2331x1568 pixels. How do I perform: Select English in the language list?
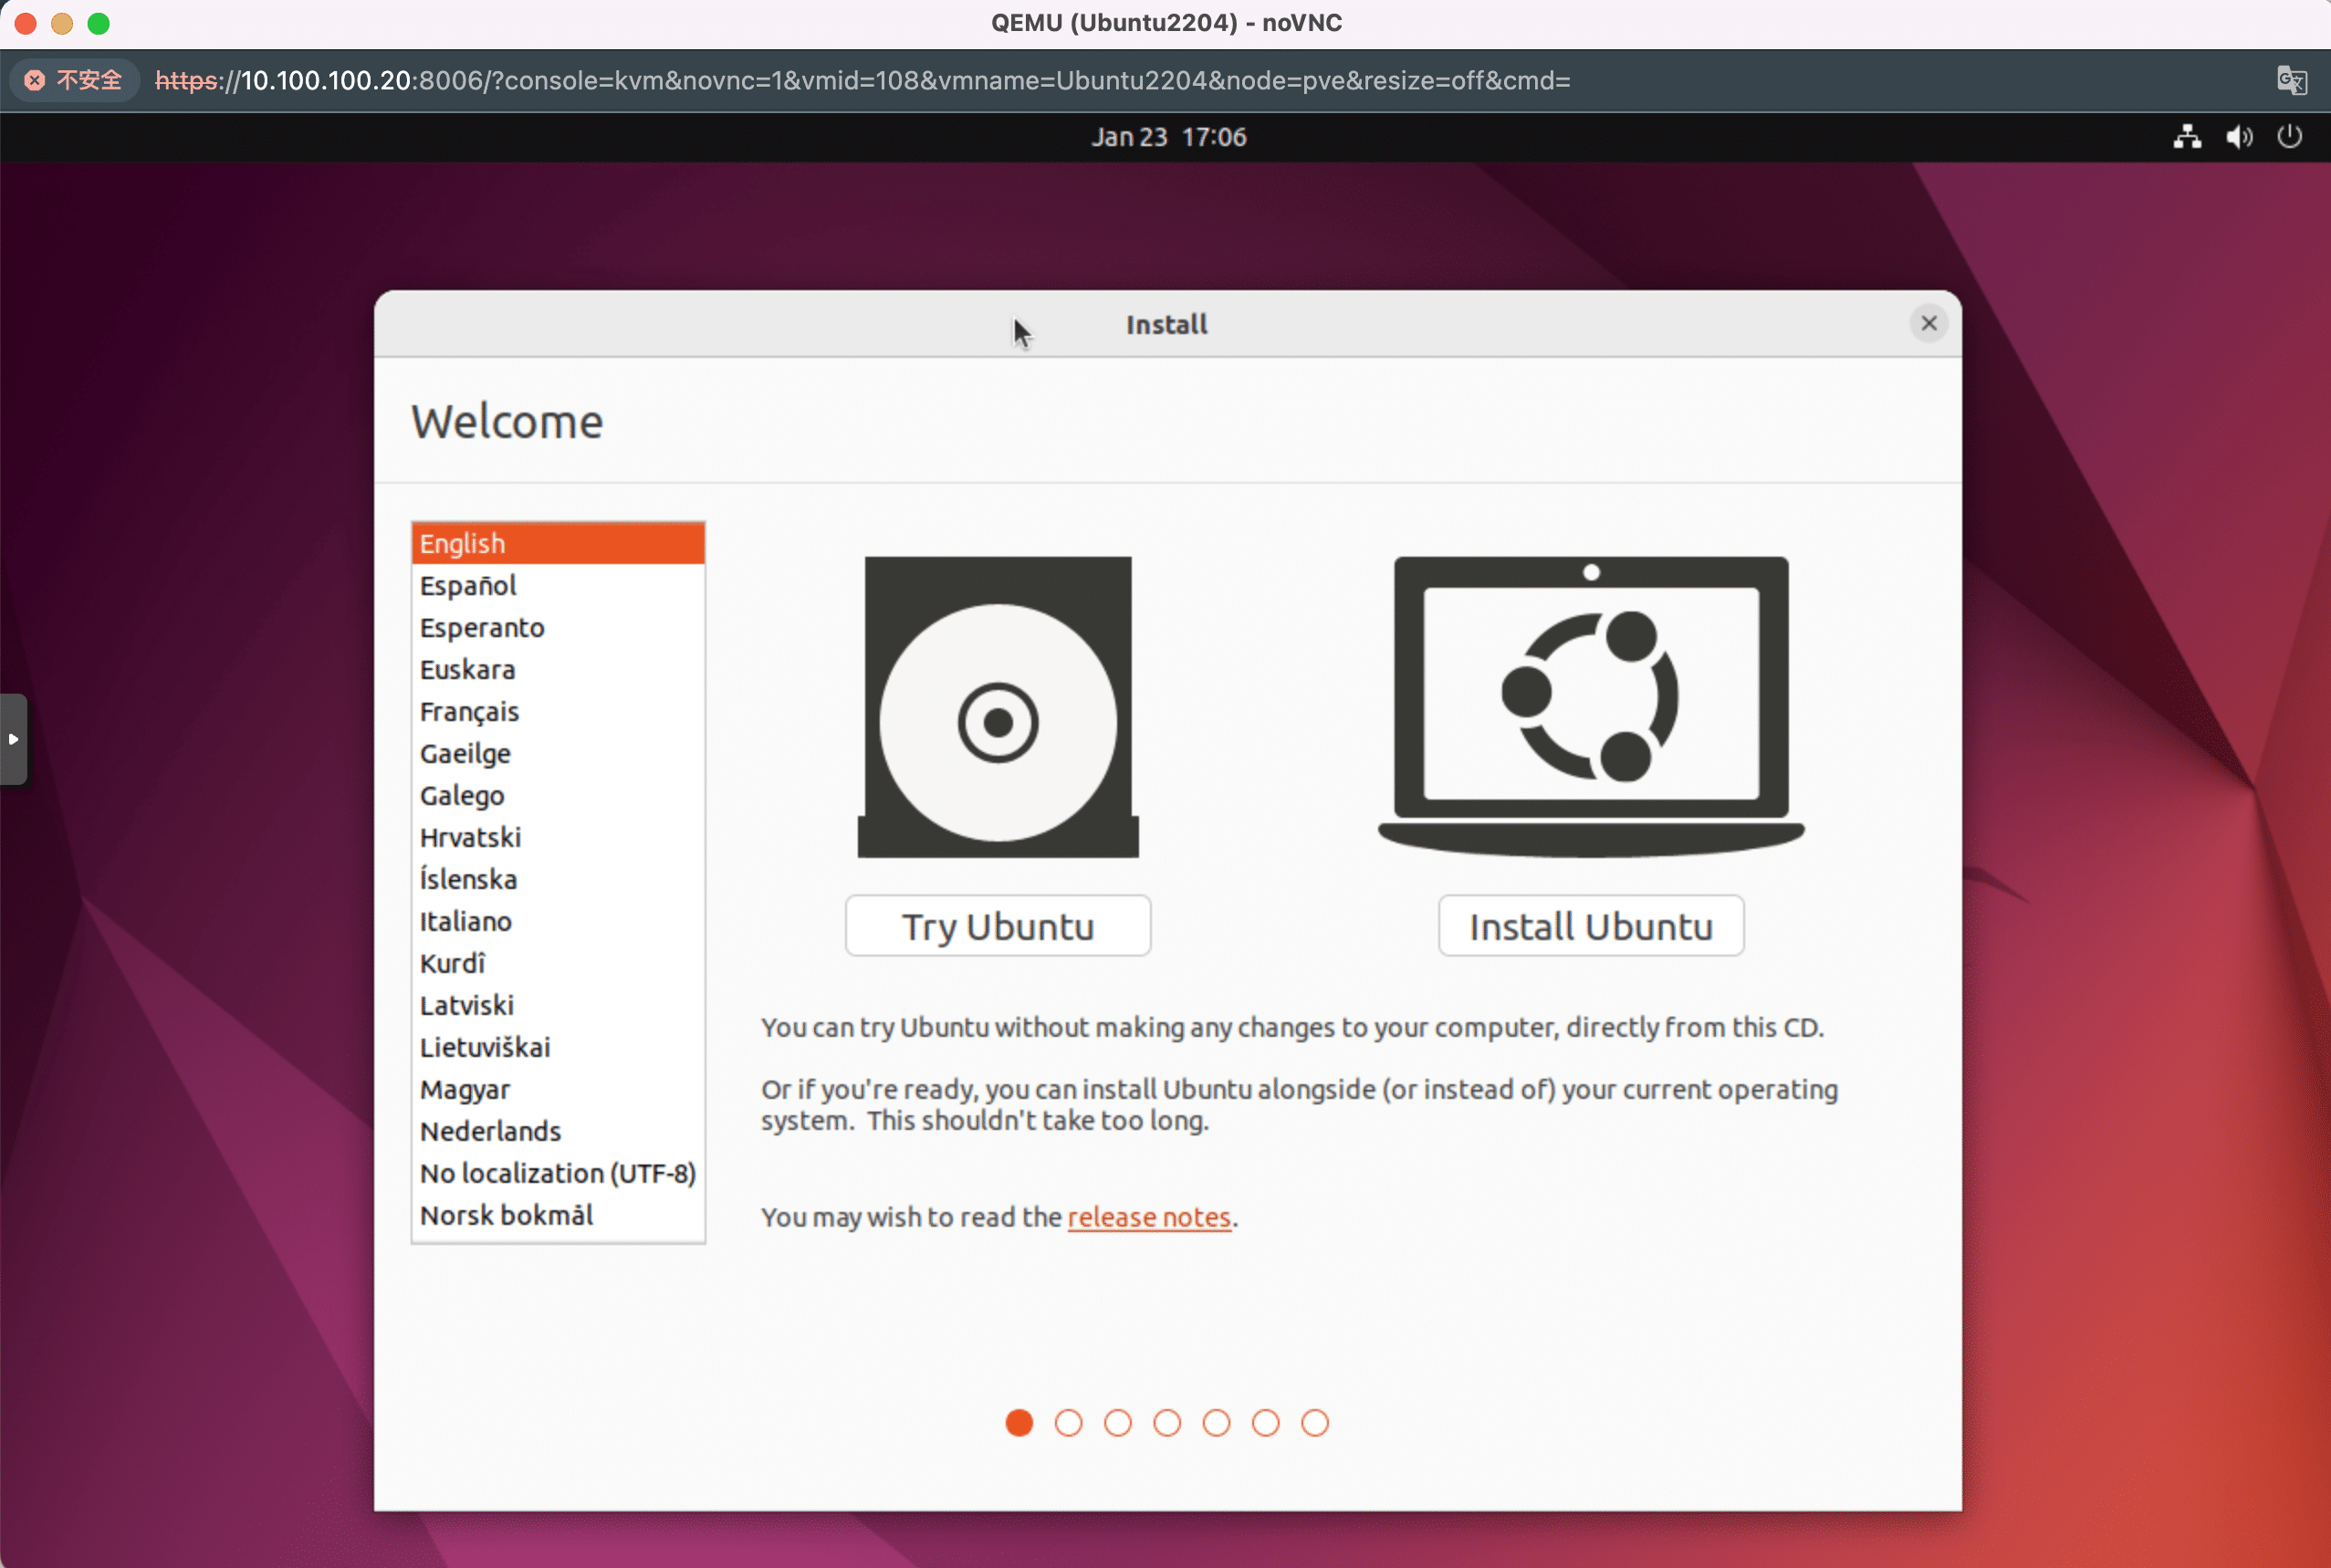pyautogui.click(x=558, y=543)
